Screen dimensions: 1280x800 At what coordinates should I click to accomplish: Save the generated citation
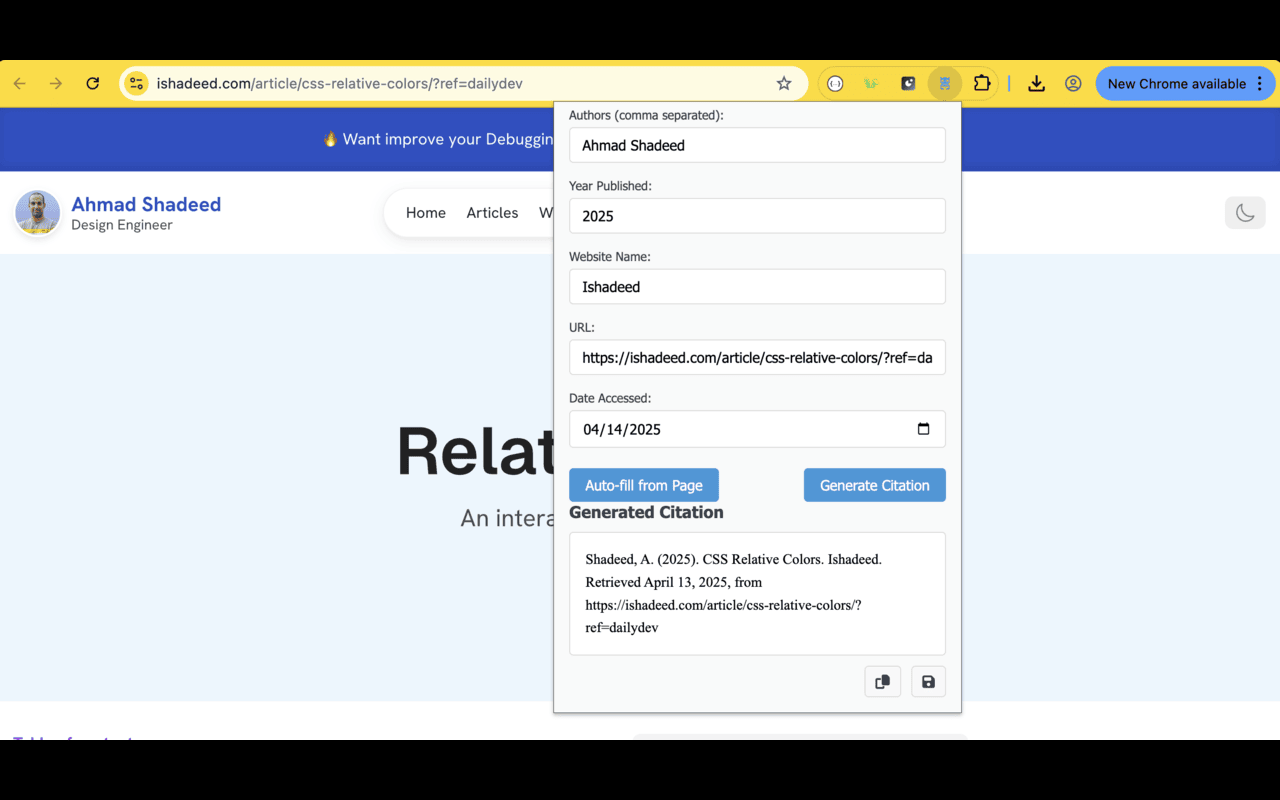coord(928,682)
